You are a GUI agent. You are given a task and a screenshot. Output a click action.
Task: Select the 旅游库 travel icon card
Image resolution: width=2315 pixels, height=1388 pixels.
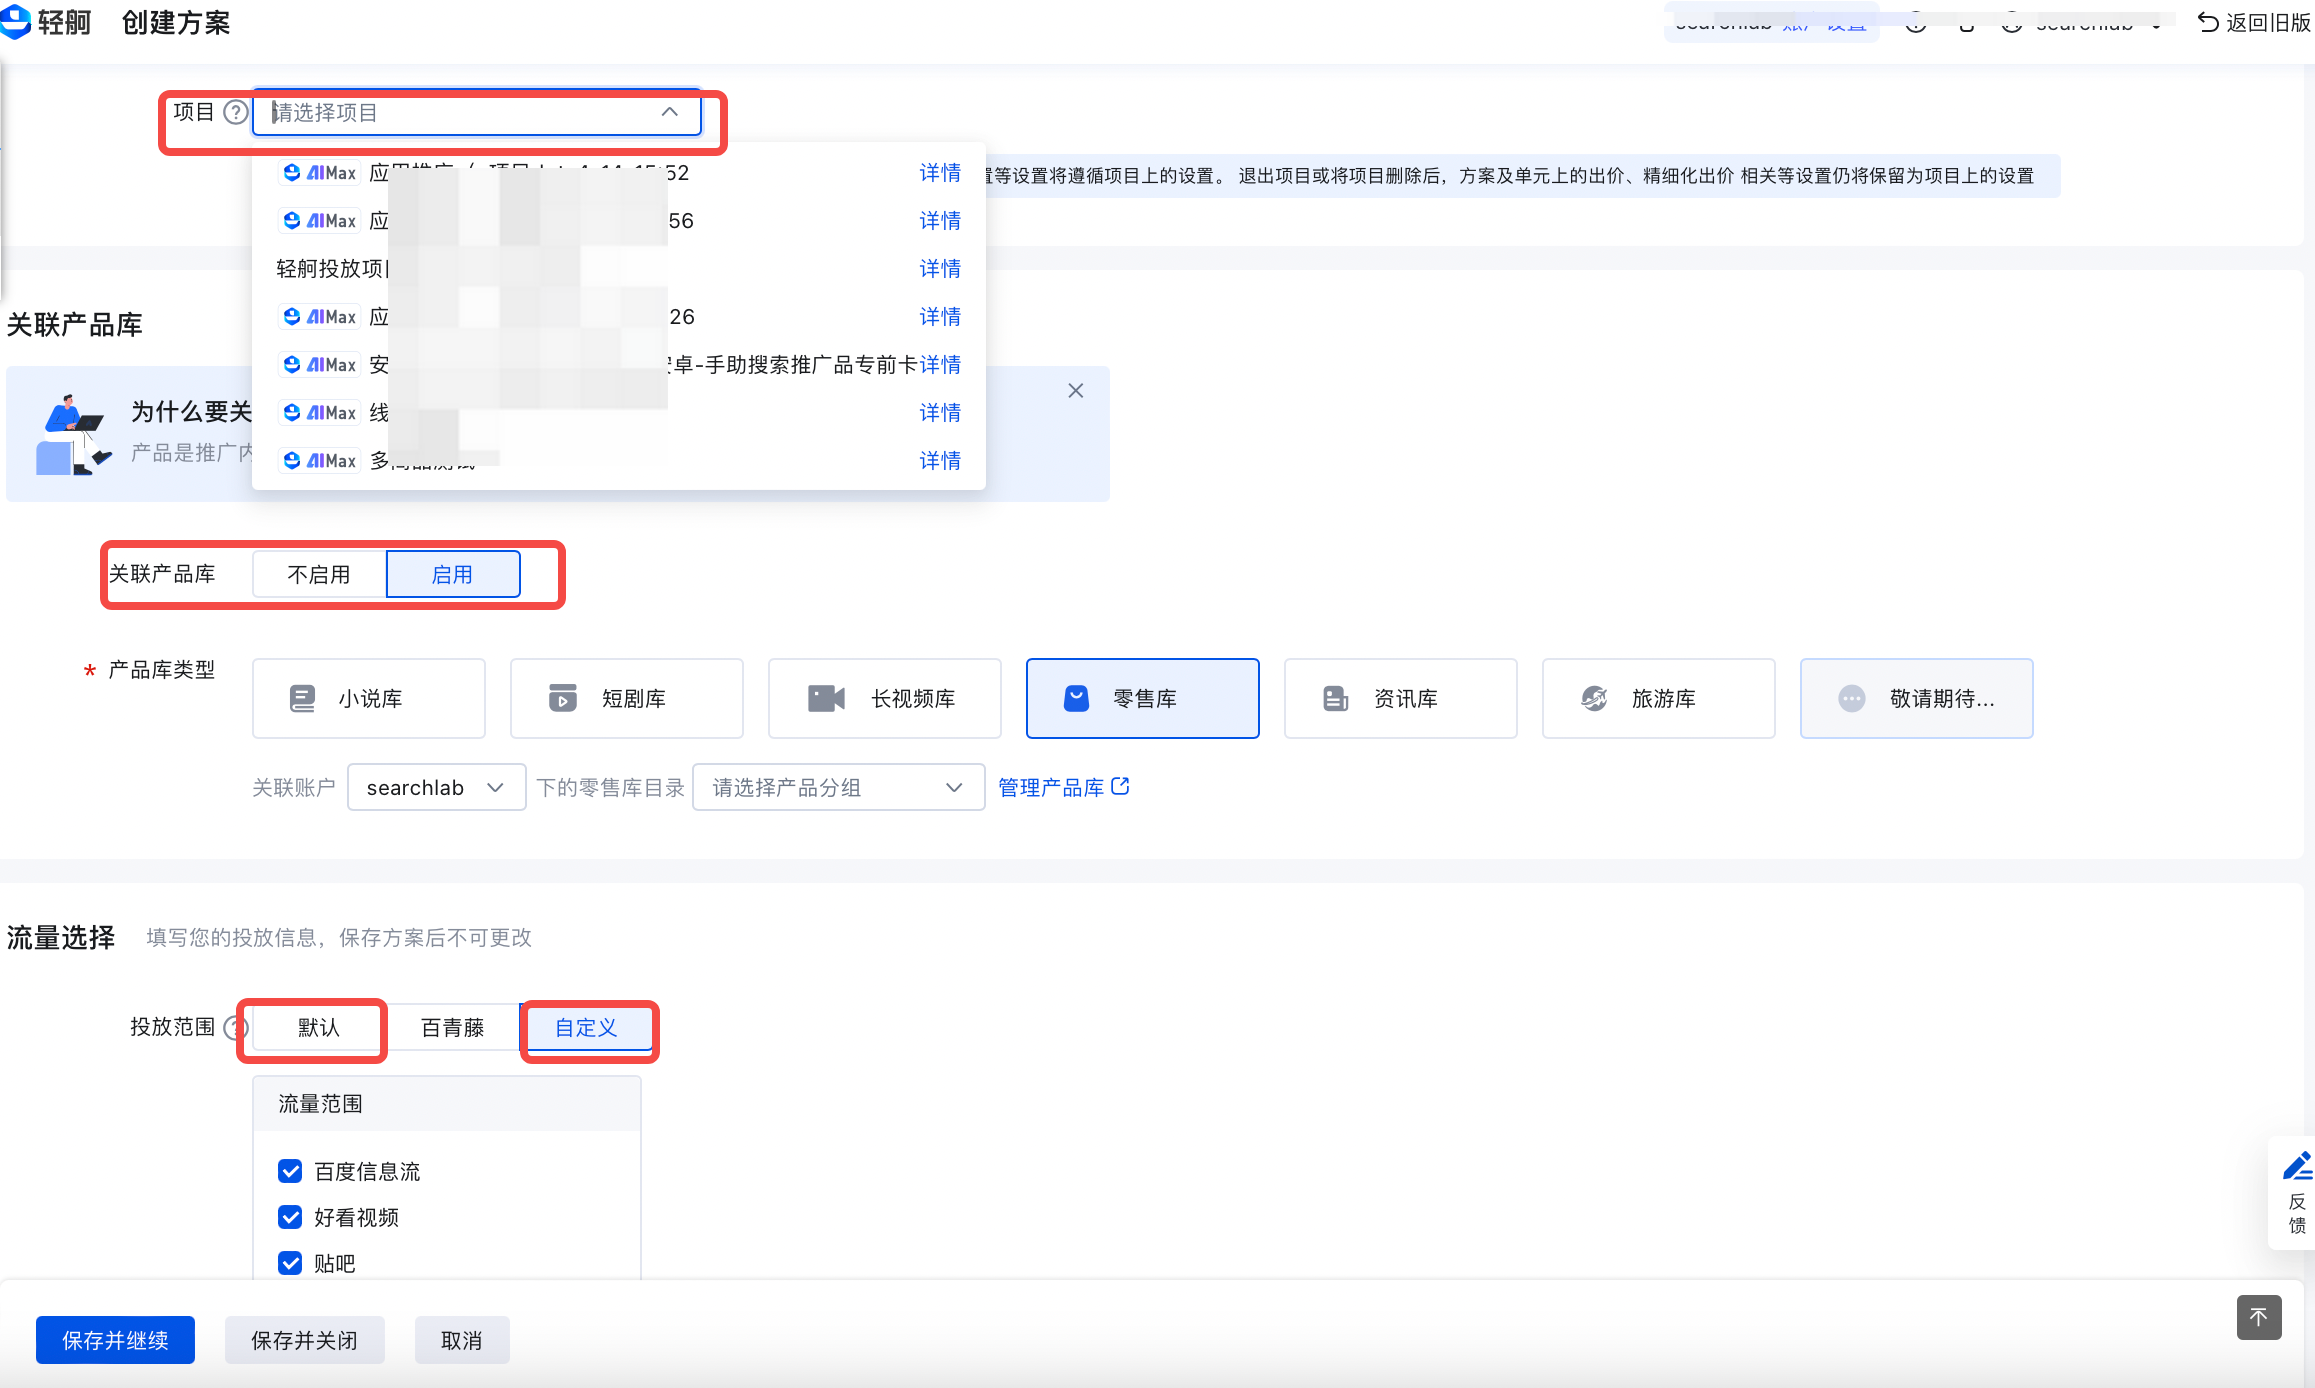point(1658,698)
